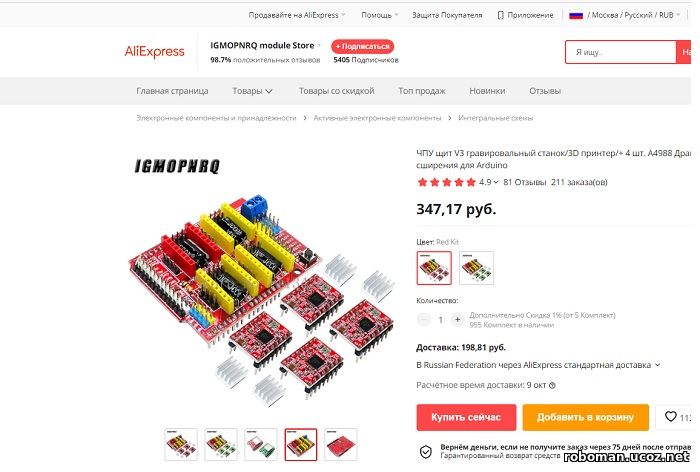Expand the standard delivery options chevron
700x472 pixels.
pyautogui.click(x=657, y=365)
